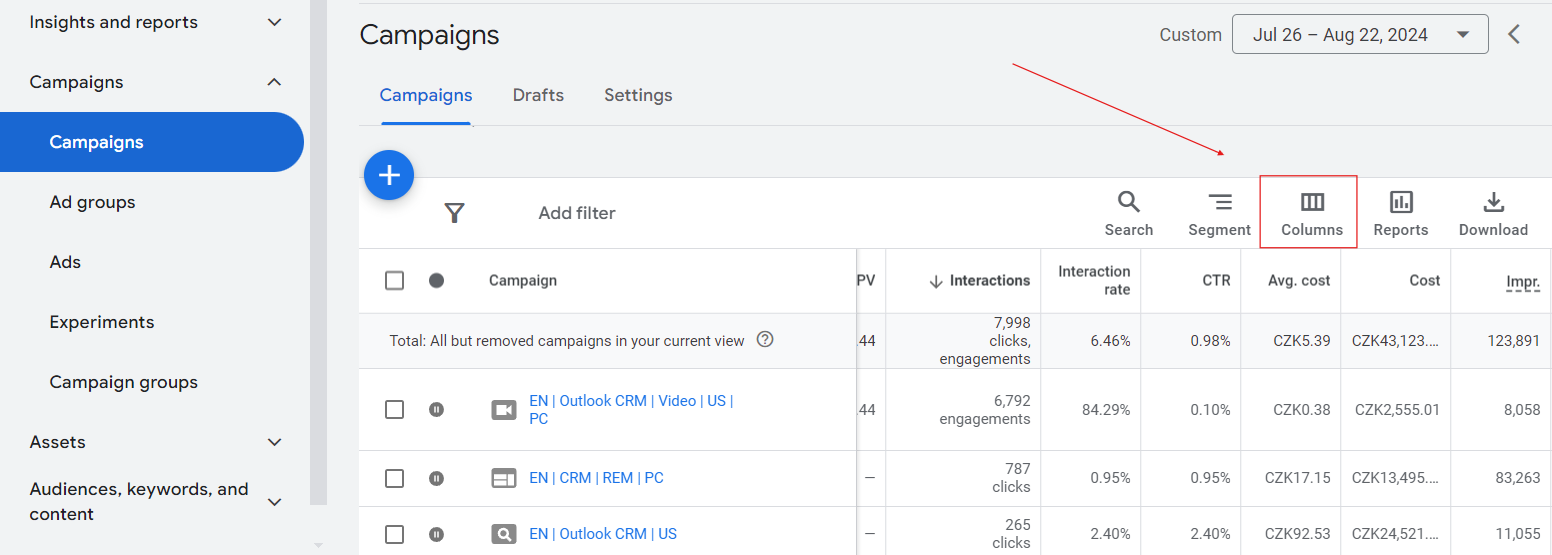The image size is (1552, 555).
Task: Click the 83,263 impressions cell
Action: pos(1518,478)
